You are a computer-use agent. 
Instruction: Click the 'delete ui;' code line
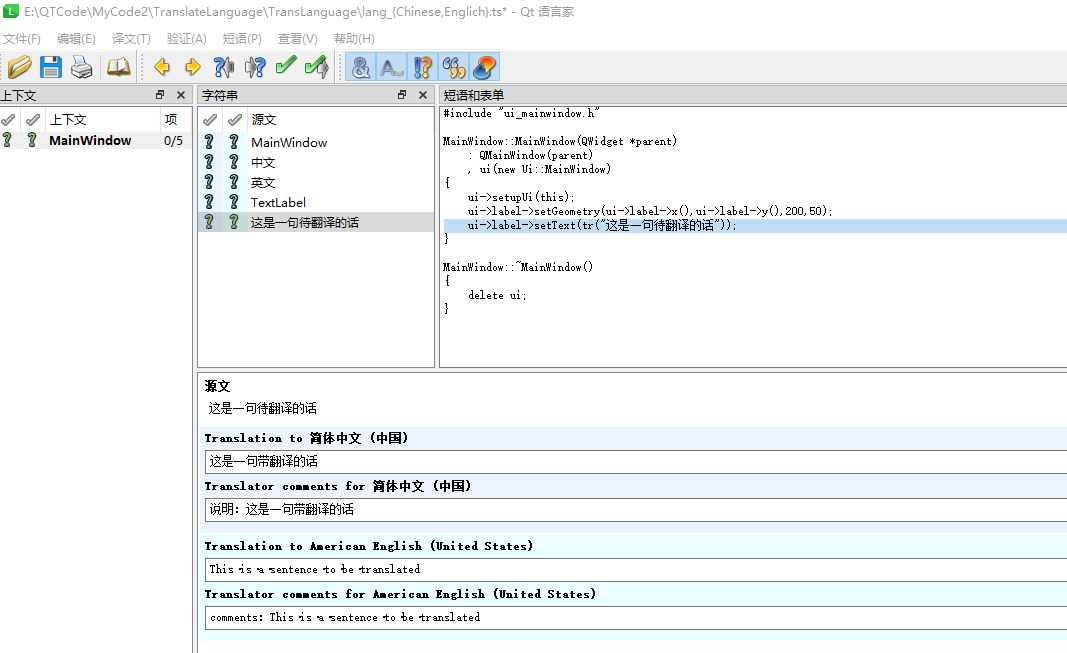[497, 295]
